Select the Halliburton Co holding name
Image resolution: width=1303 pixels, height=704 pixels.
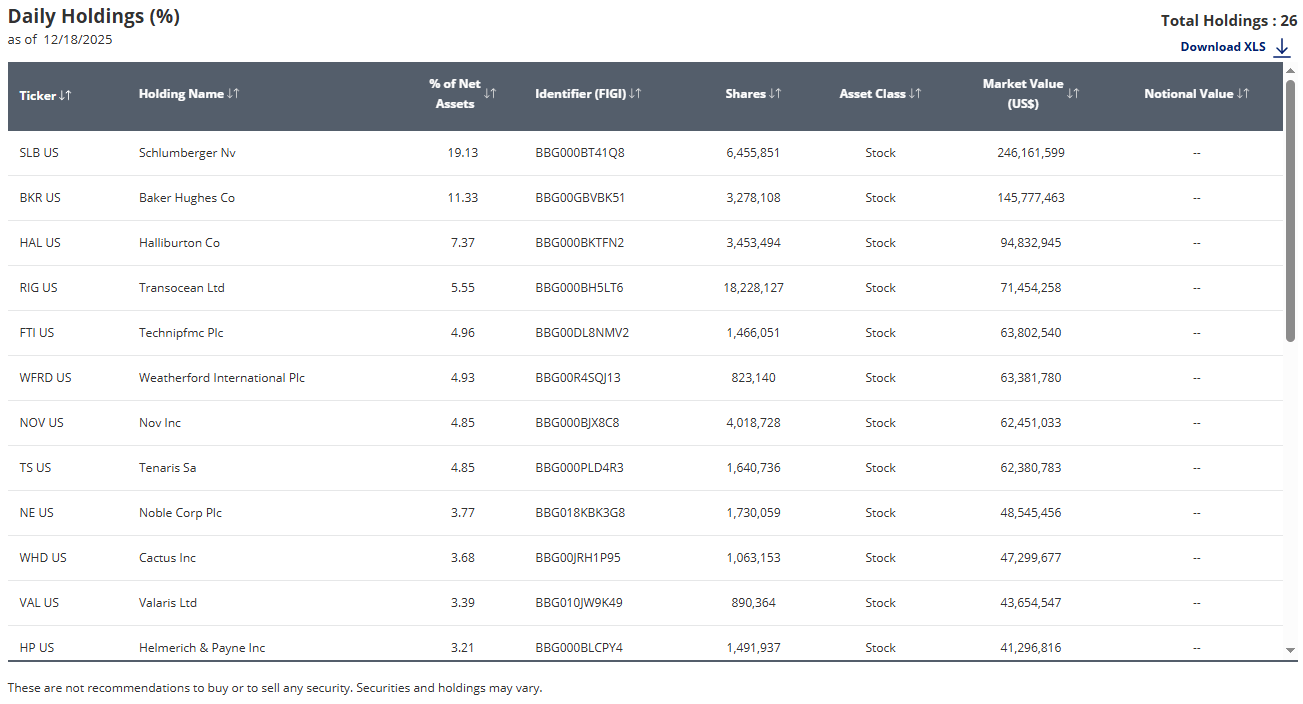(179, 243)
